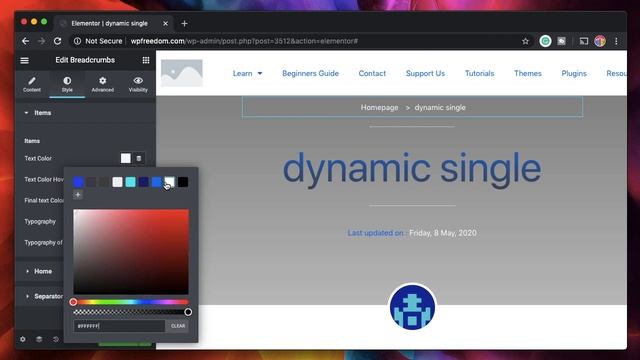Select the cyan preset swatch
This screenshot has height=360, width=640.
(x=131, y=182)
